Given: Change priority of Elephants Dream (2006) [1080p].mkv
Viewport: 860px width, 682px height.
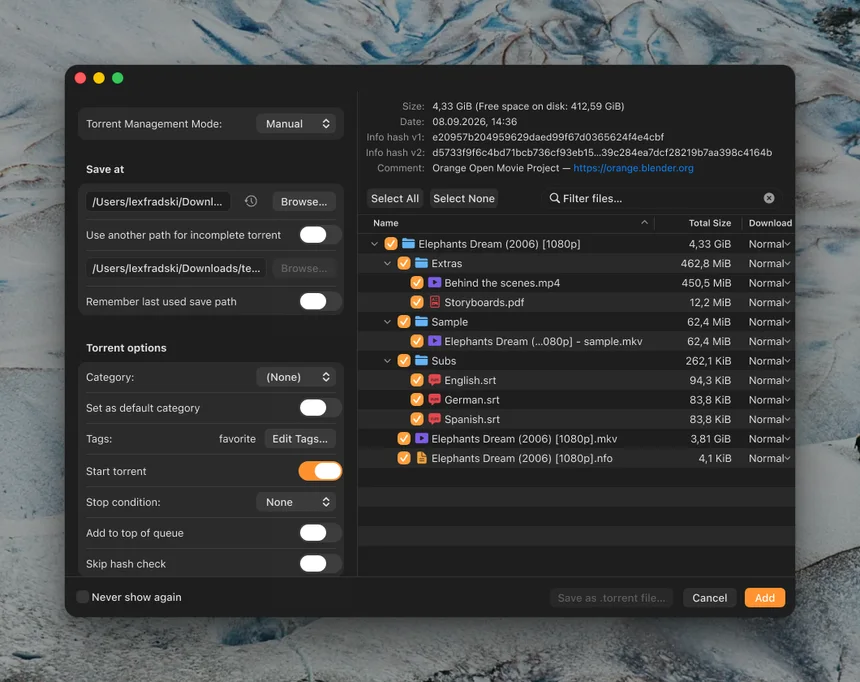Looking at the screenshot, I should tap(770, 438).
